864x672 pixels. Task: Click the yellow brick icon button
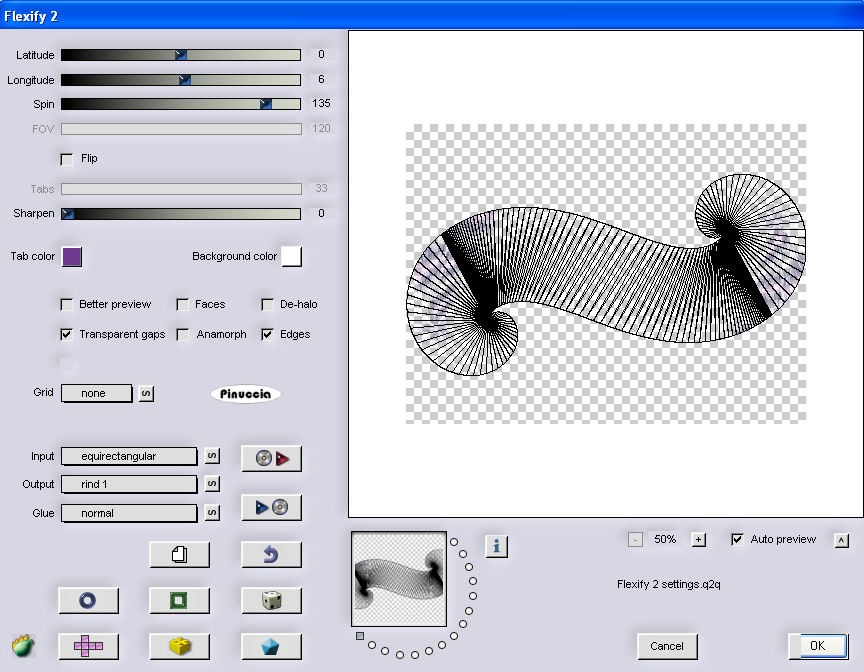180,646
